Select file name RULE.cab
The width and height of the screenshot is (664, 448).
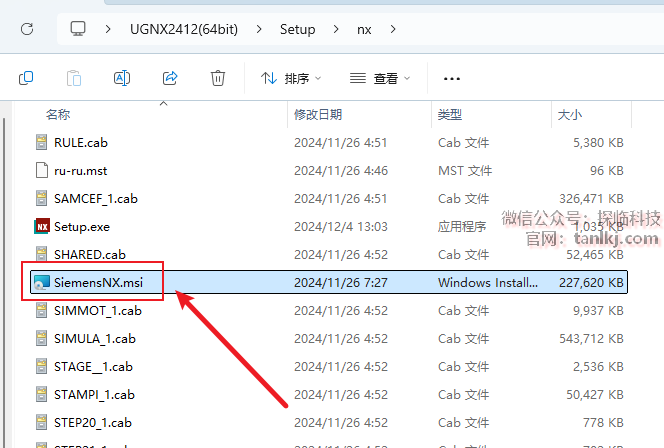(x=81, y=143)
